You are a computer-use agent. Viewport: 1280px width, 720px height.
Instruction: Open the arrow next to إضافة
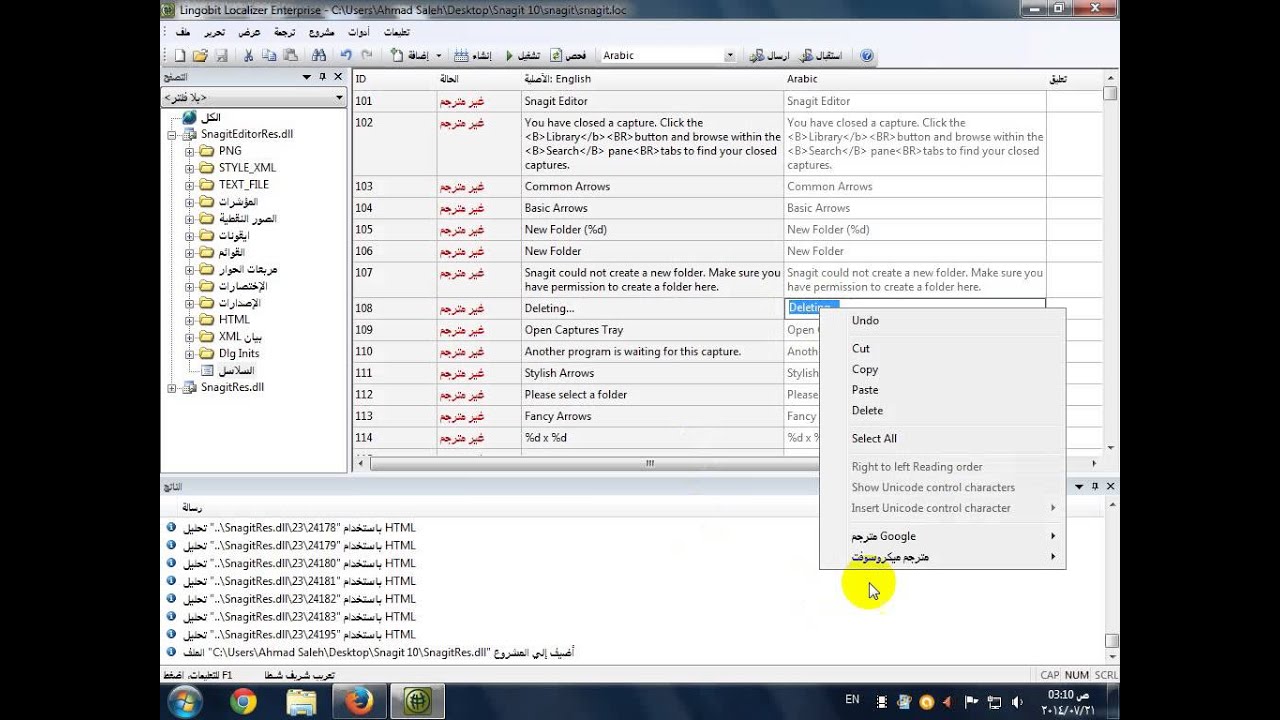coord(439,56)
